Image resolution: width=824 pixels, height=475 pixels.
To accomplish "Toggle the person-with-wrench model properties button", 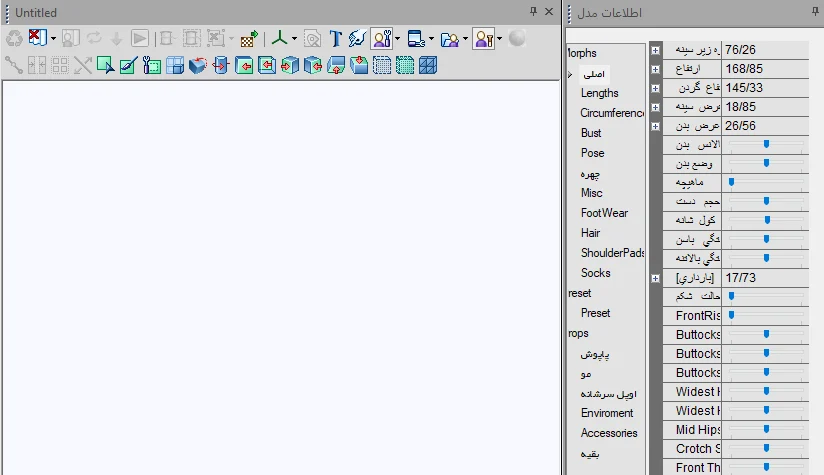I will pos(382,38).
